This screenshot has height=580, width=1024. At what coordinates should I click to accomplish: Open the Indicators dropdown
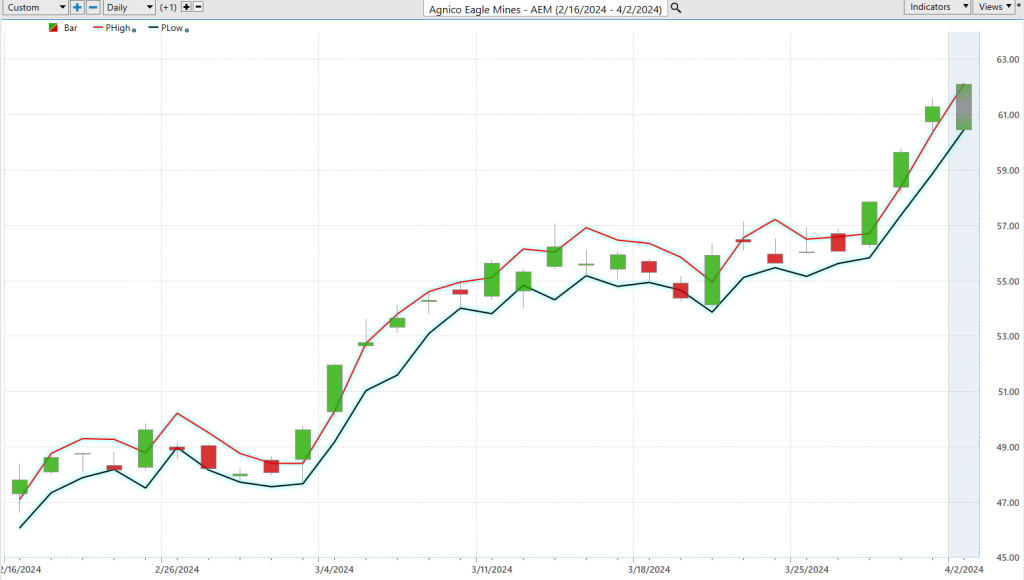point(938,7)
